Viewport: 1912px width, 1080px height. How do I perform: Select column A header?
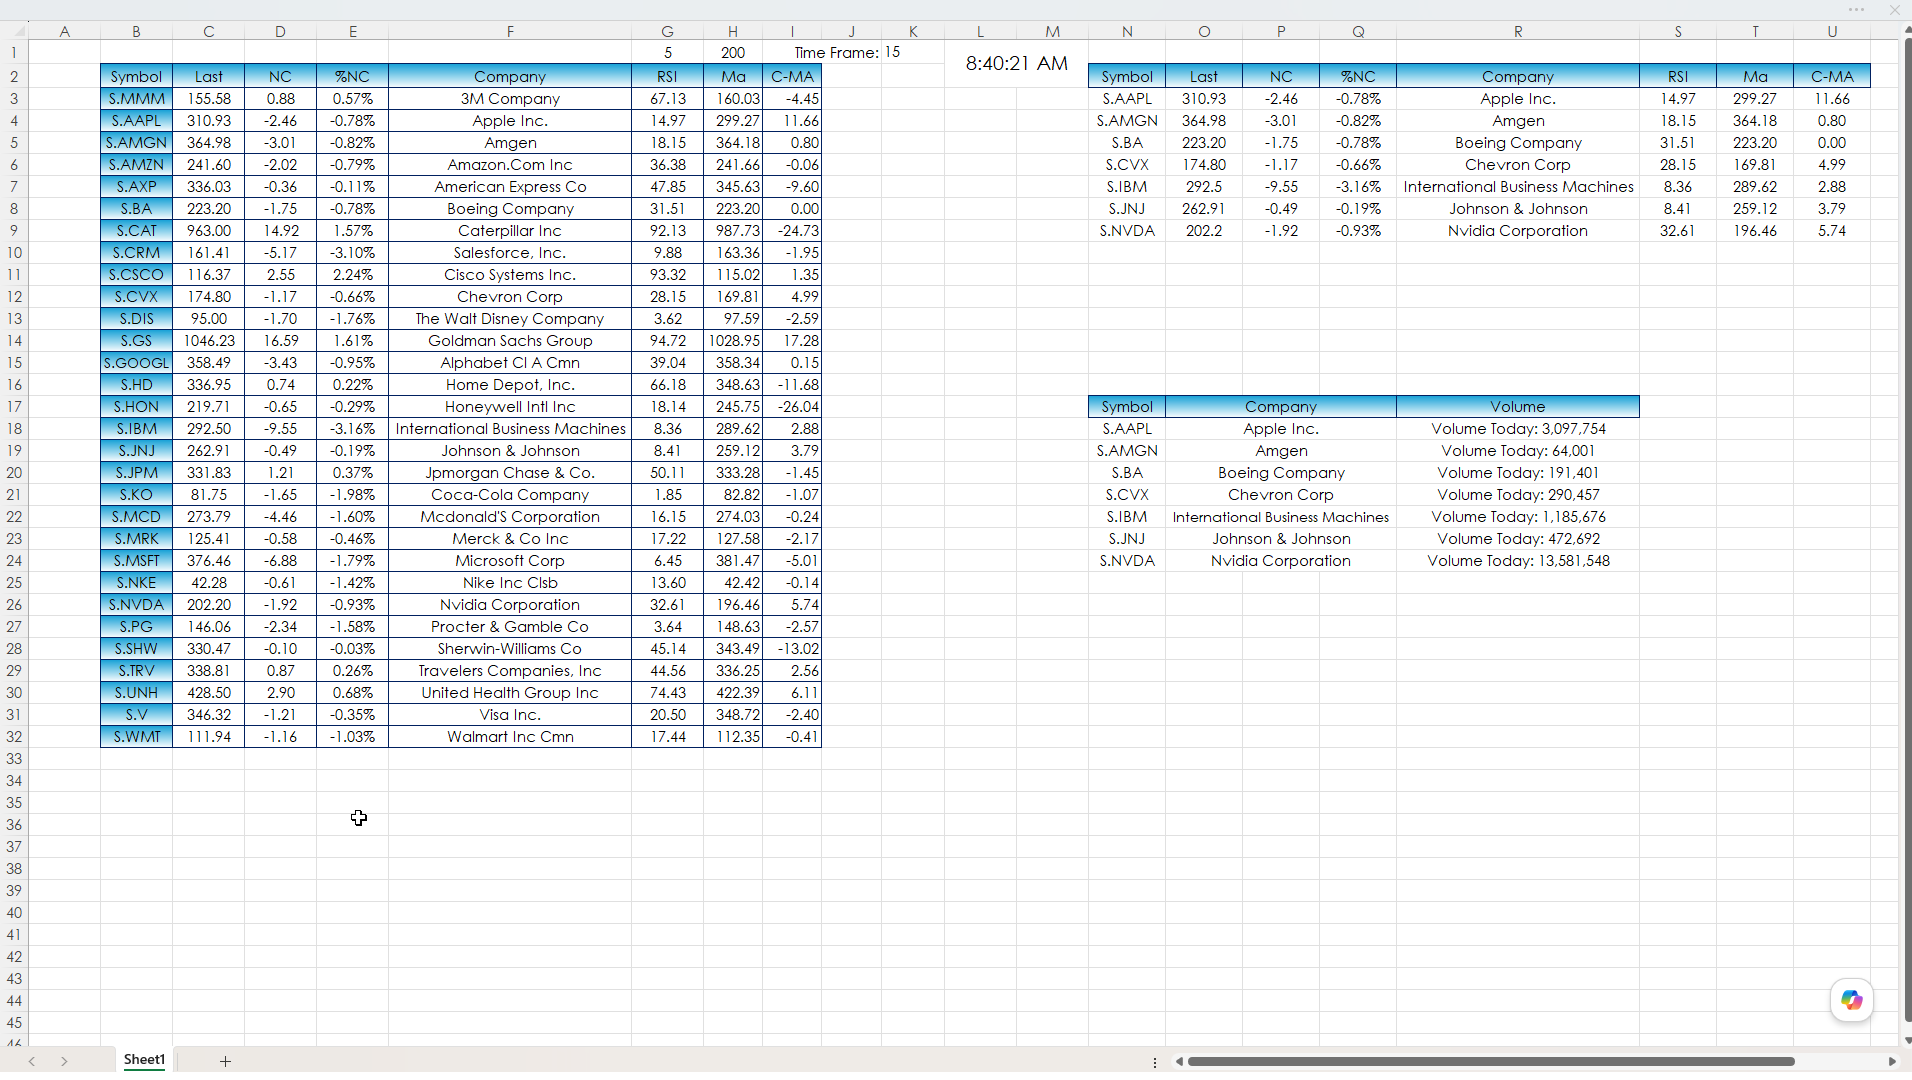coord(64,31)
